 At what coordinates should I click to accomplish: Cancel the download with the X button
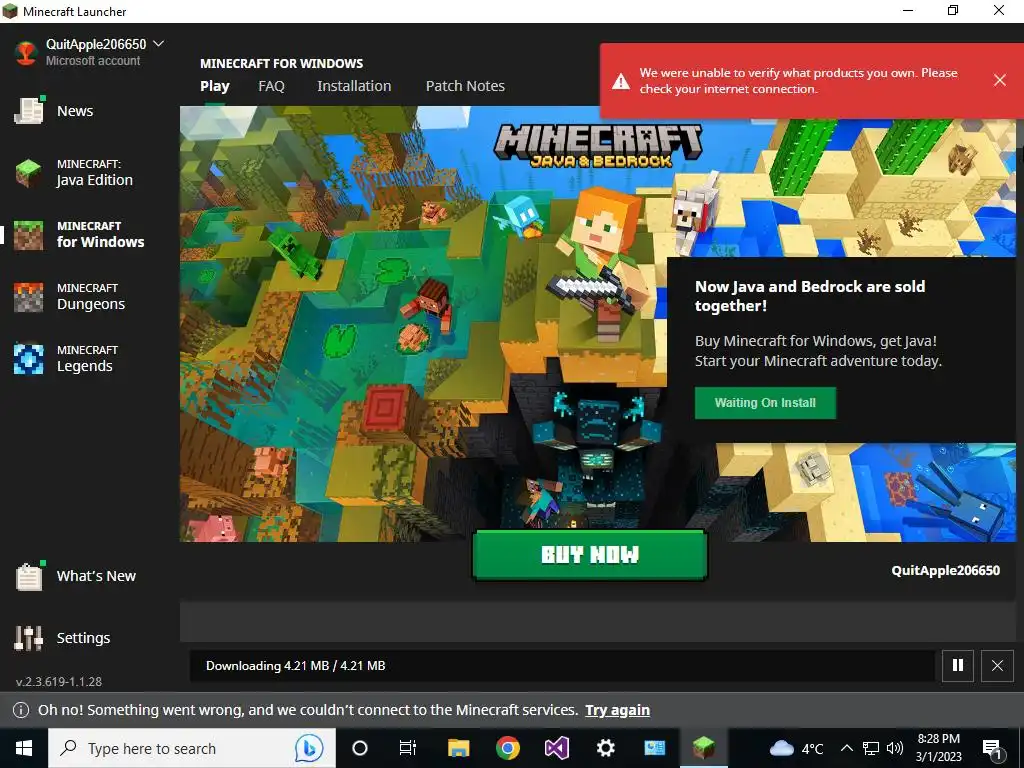coord(997,665)
